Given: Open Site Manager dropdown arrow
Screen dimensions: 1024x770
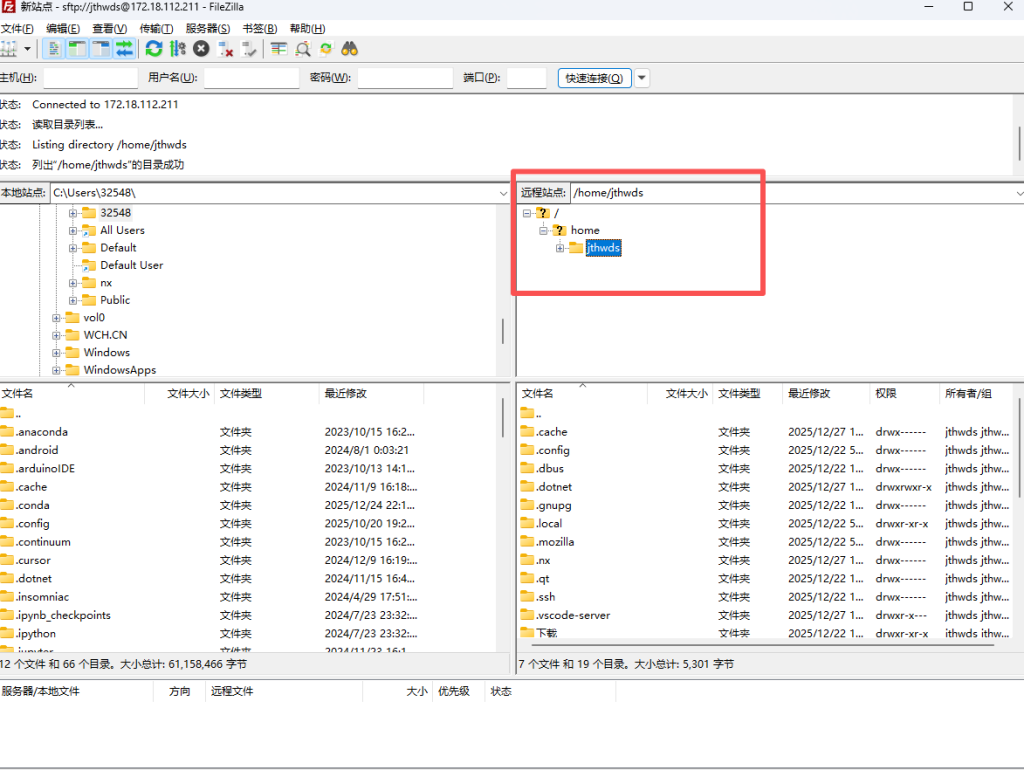Looking at the screenshot, I should 28,48.
